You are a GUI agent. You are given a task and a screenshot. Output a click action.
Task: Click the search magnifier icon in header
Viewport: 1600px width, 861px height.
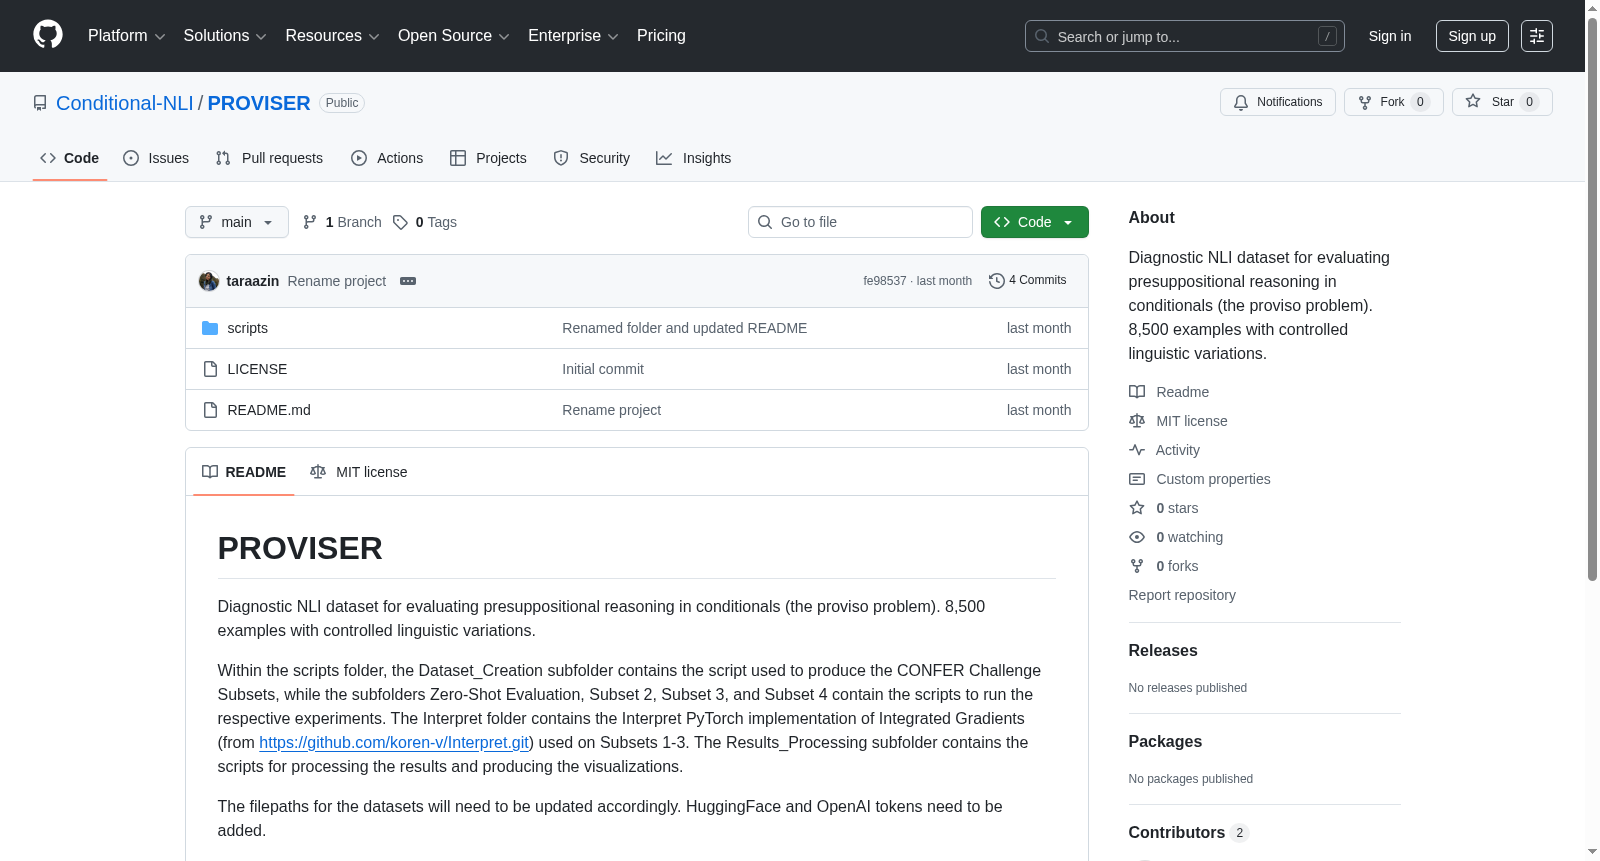(1042, 36)
